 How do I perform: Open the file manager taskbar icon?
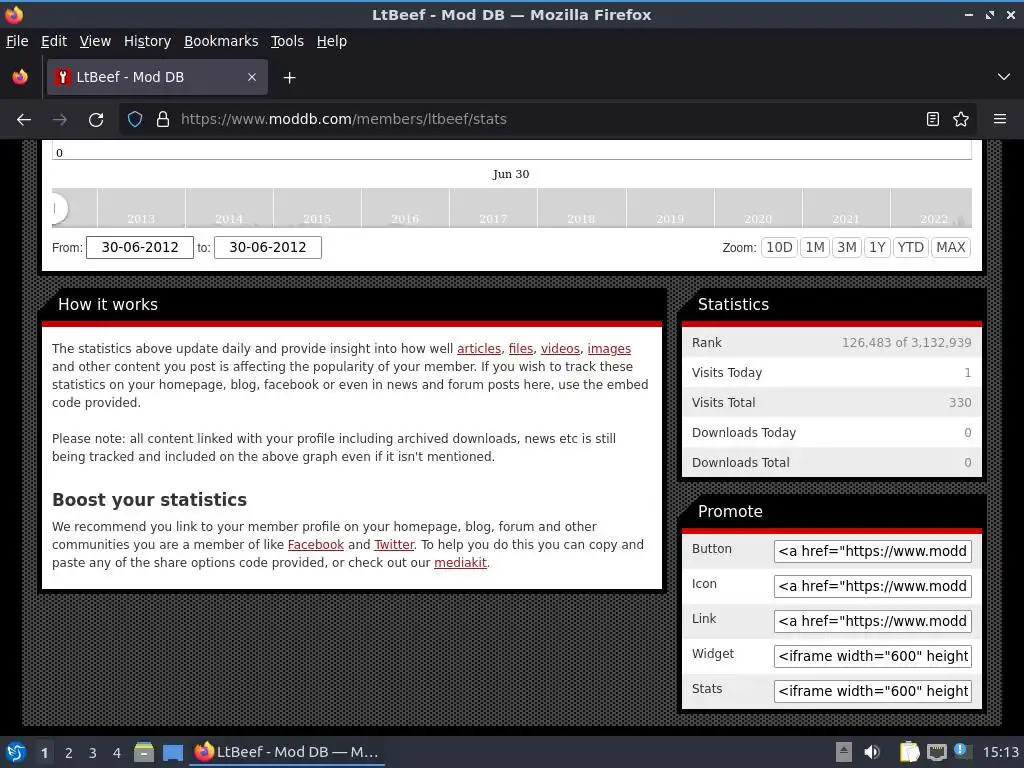(x=144, y=752)
